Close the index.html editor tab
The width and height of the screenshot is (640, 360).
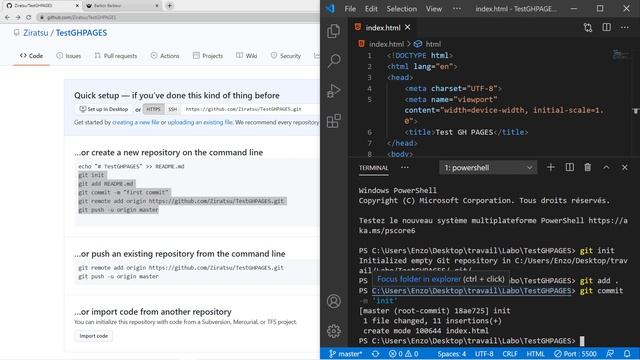407,27
